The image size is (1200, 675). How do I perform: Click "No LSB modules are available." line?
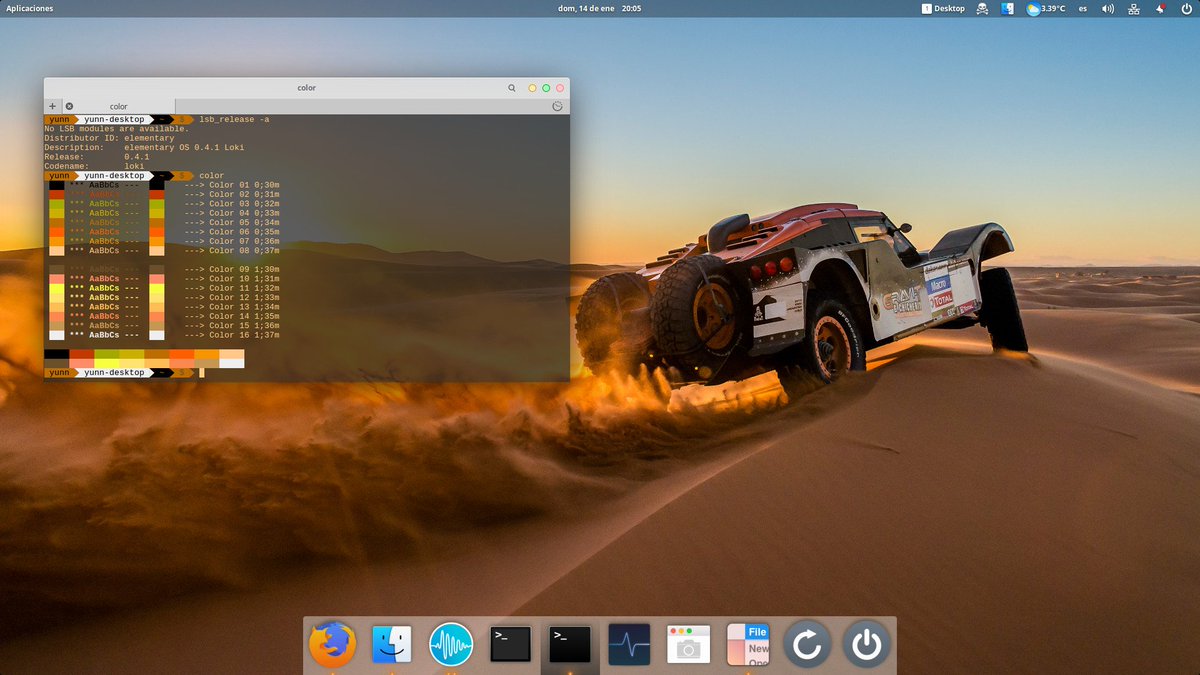[116, 129]
